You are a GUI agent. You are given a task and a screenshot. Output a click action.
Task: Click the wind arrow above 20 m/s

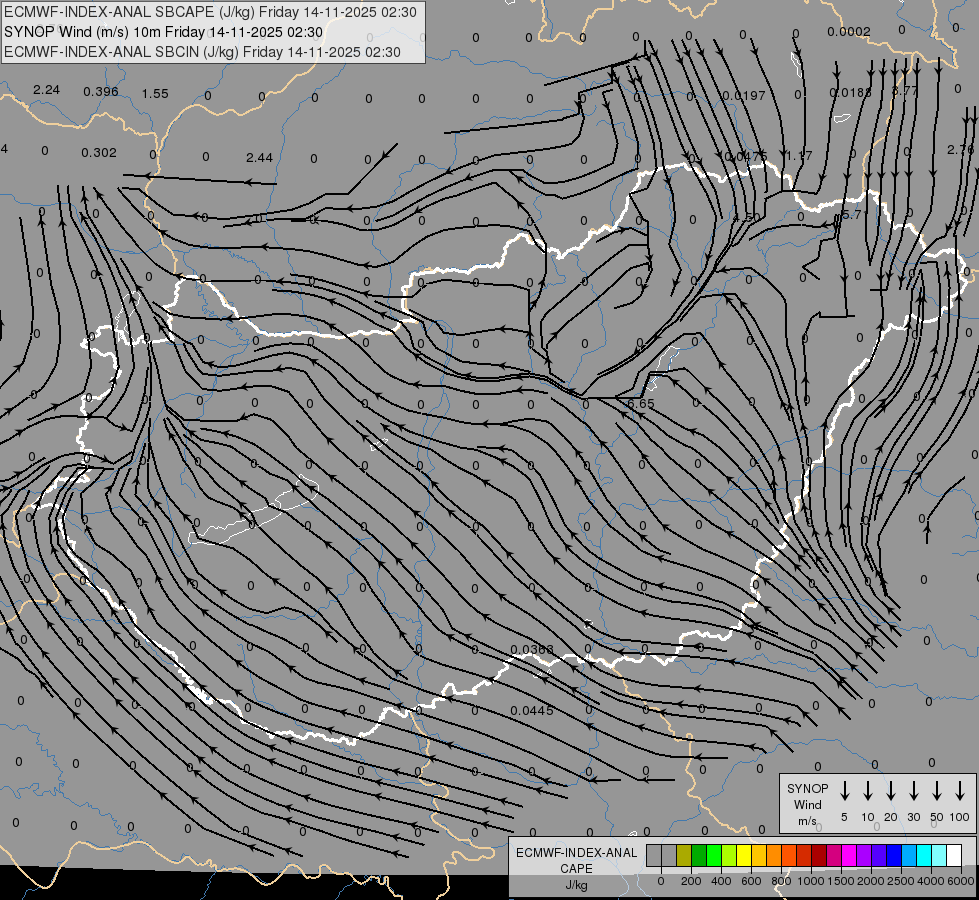click(x=891, y=791)
